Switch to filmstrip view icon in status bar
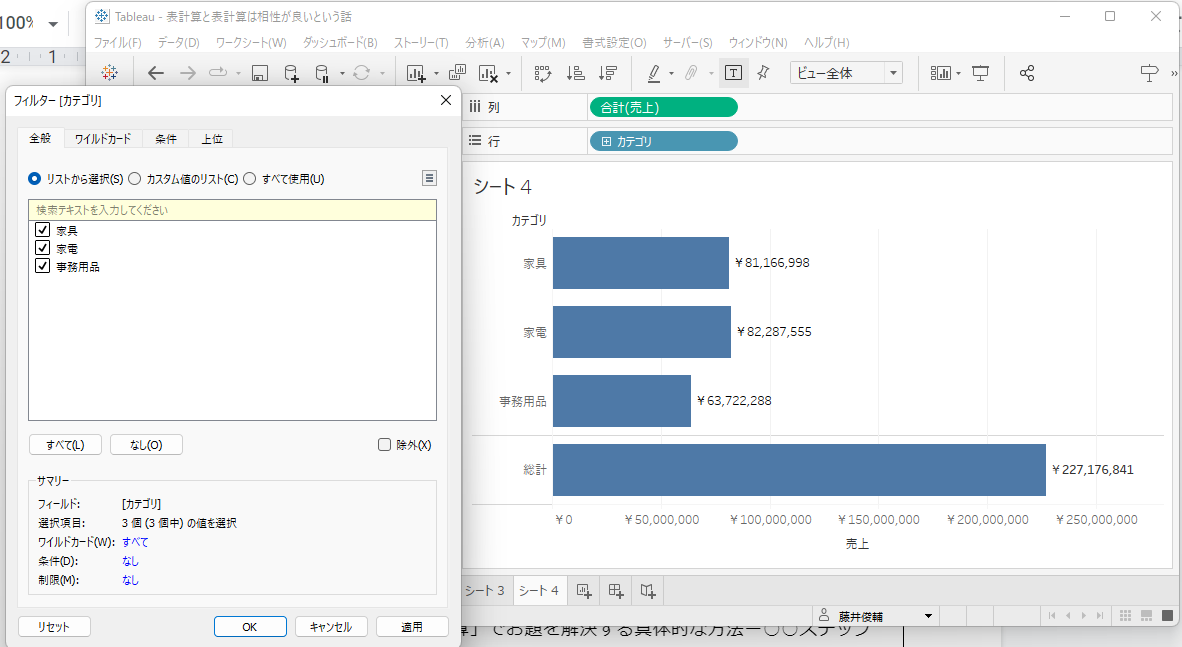The height and width of the screenshot is (647, 1182). (x=1147, y=616)
